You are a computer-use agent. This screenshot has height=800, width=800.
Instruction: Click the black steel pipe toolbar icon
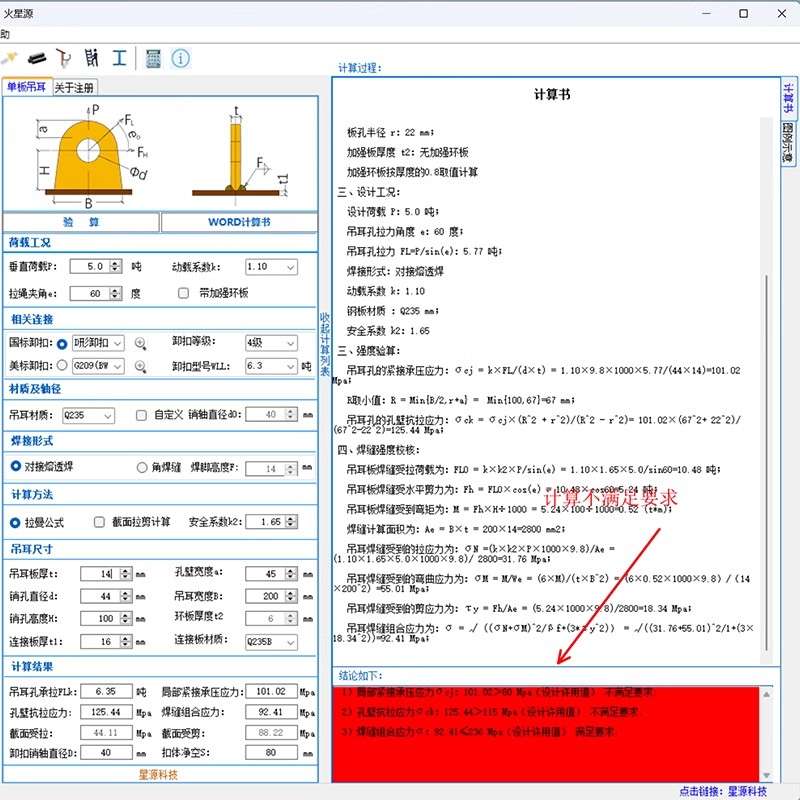(37, 59)
